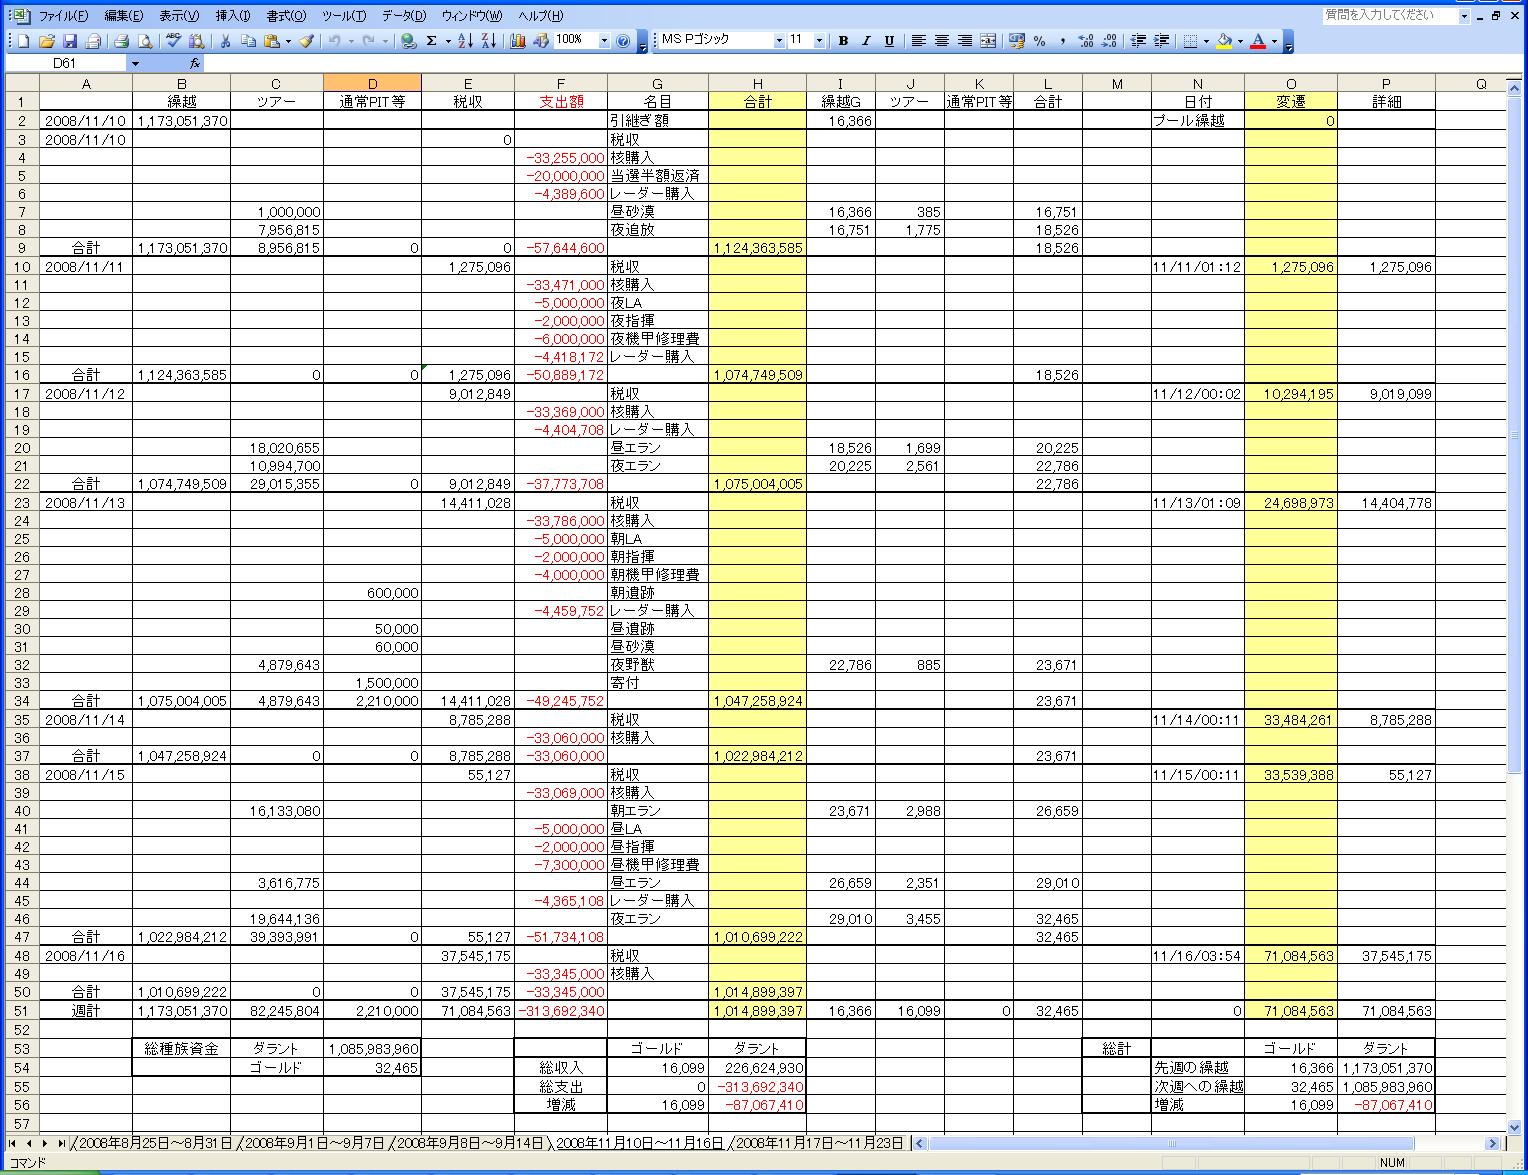Align cell text to the right
Screen dimensions: 1528x1175
click(x=964, y=41)
